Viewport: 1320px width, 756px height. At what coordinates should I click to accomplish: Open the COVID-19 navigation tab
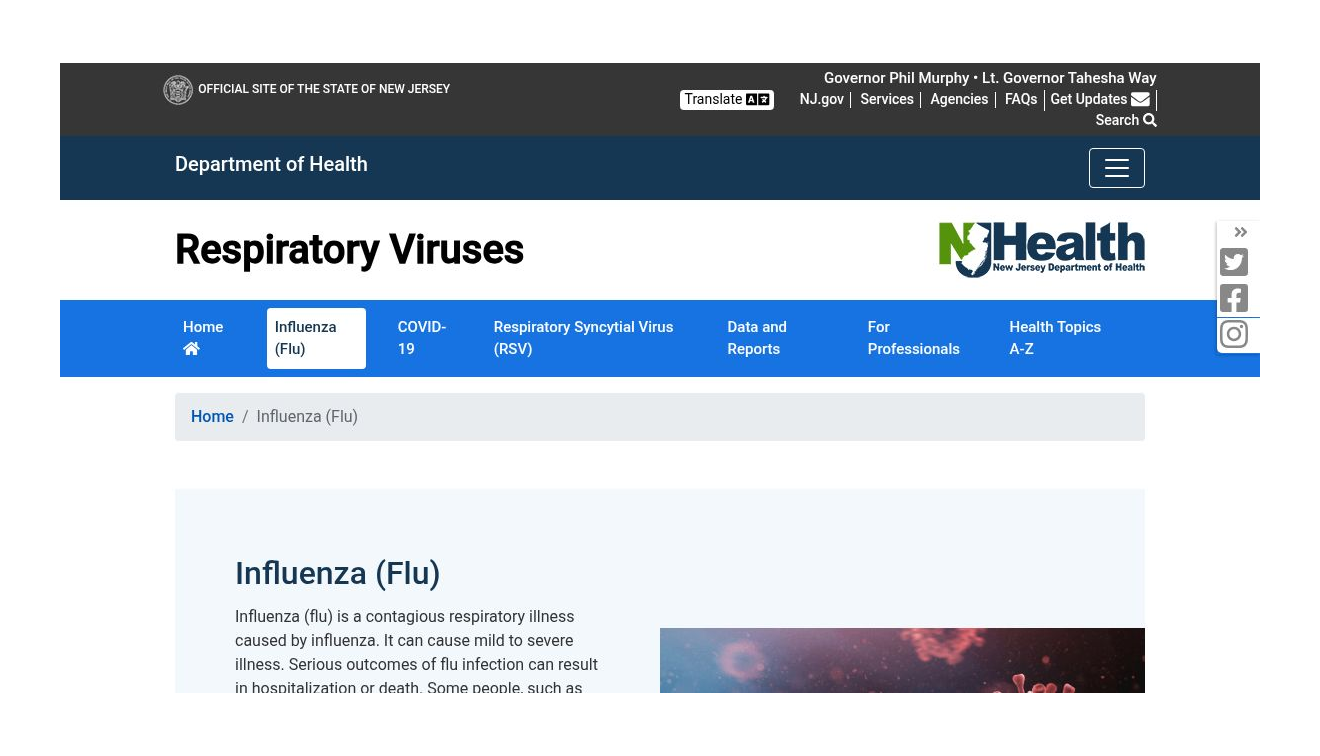point(421,338)
